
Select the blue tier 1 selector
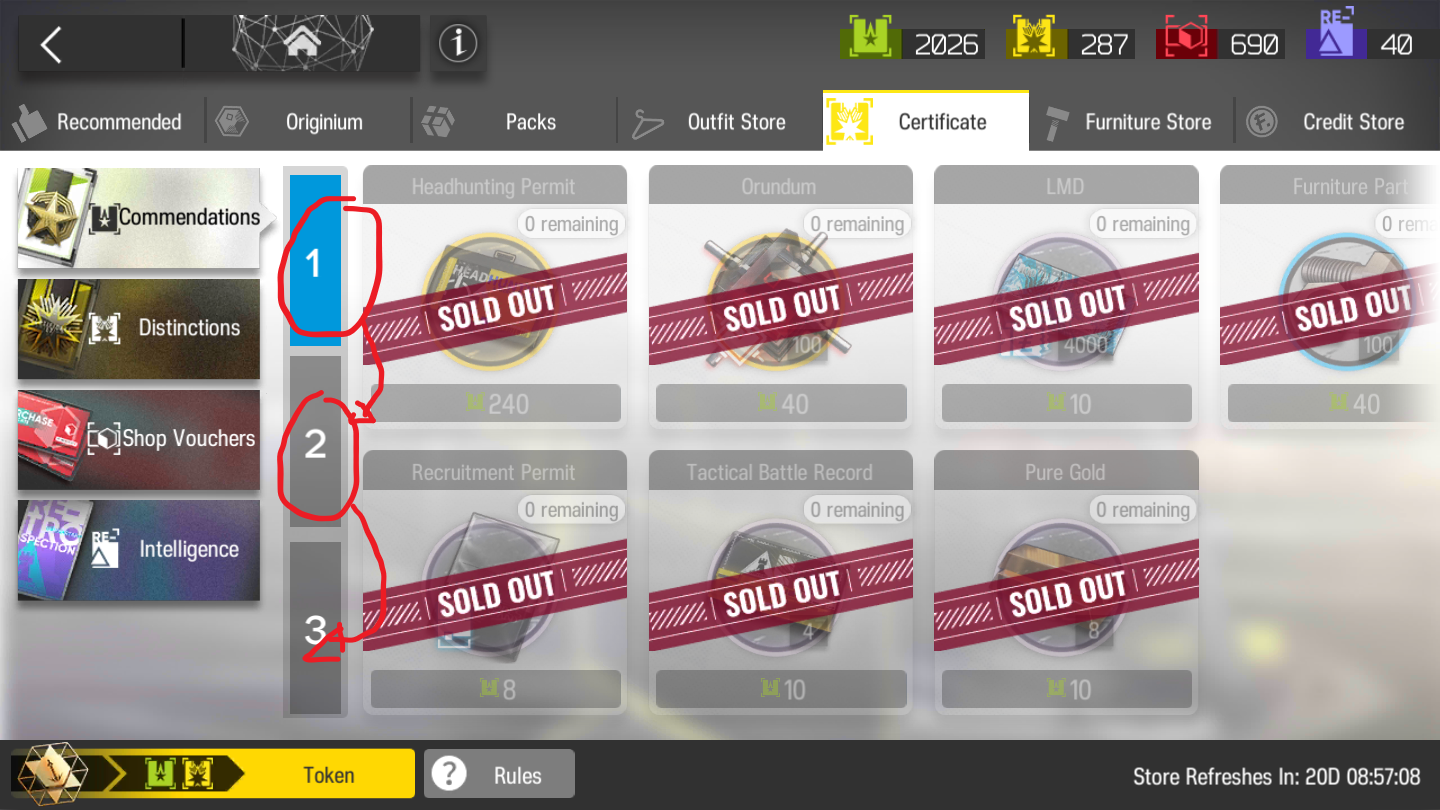(x=315, y=261)
